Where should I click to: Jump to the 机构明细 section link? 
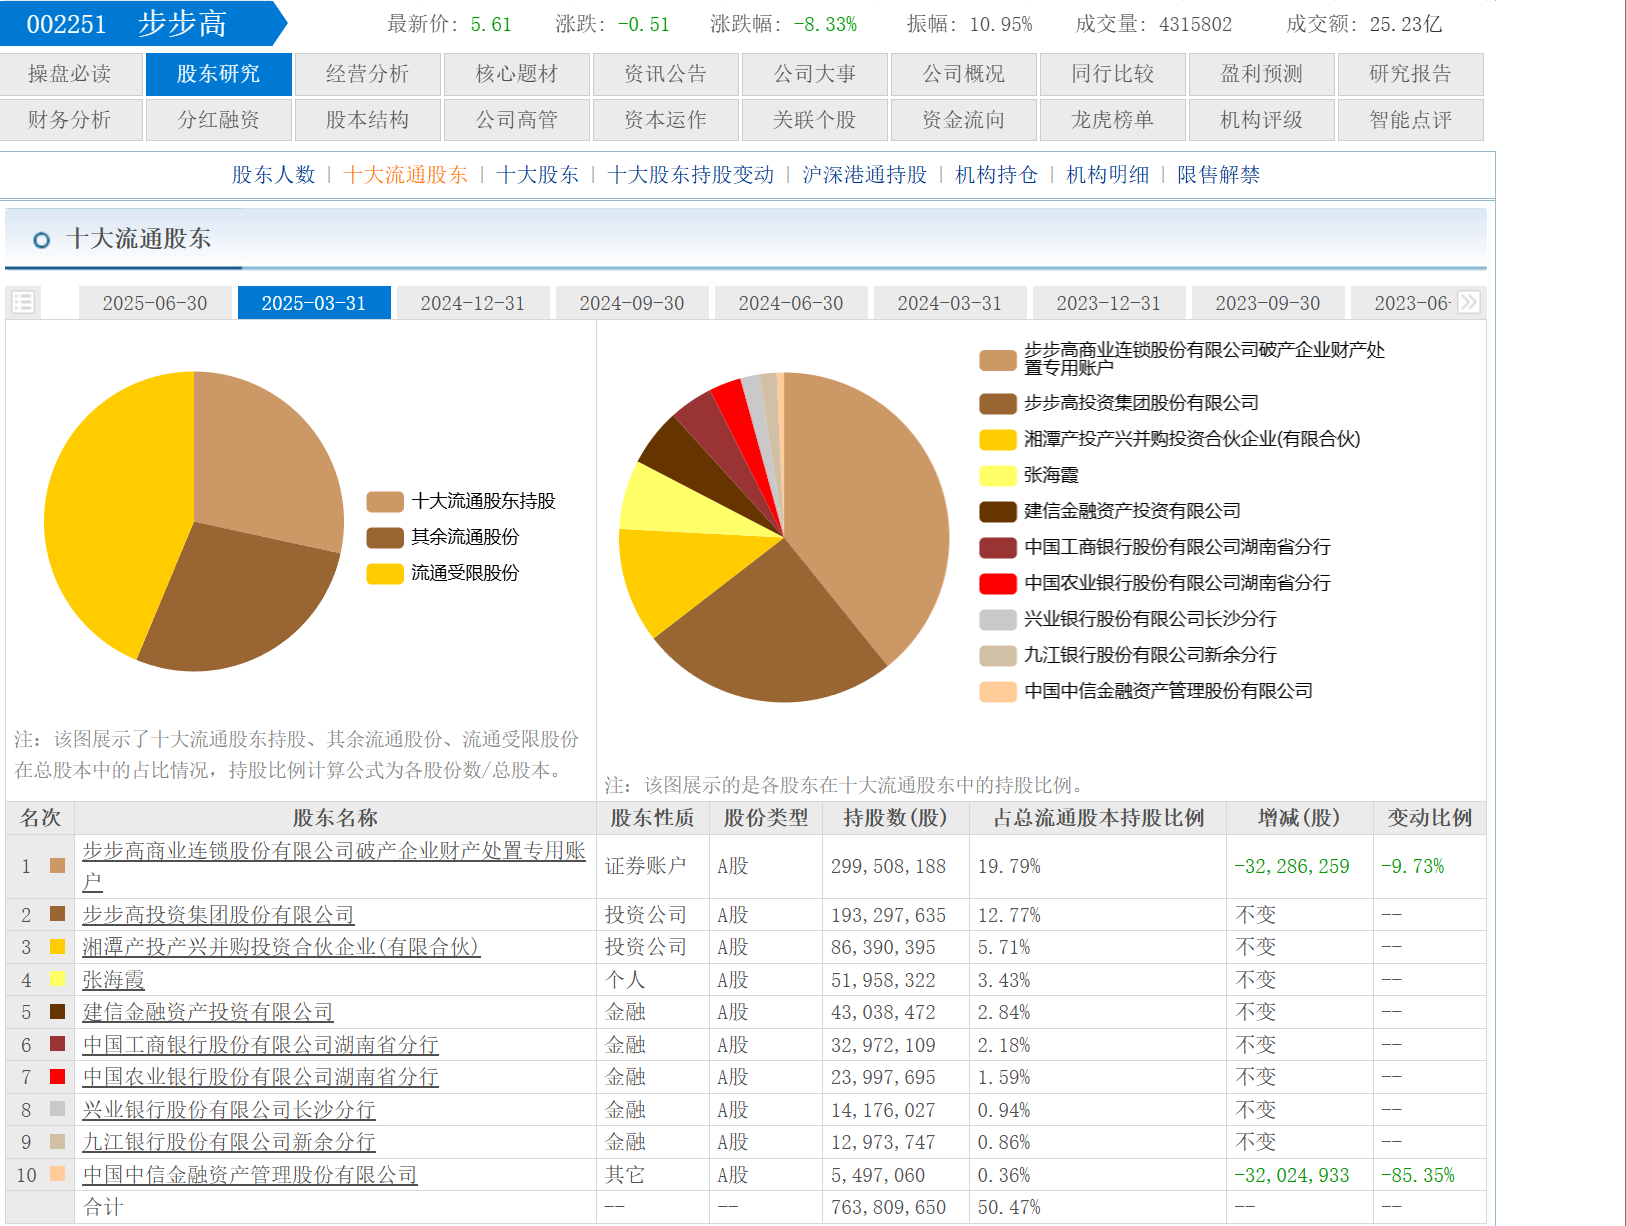point(1108,175)
